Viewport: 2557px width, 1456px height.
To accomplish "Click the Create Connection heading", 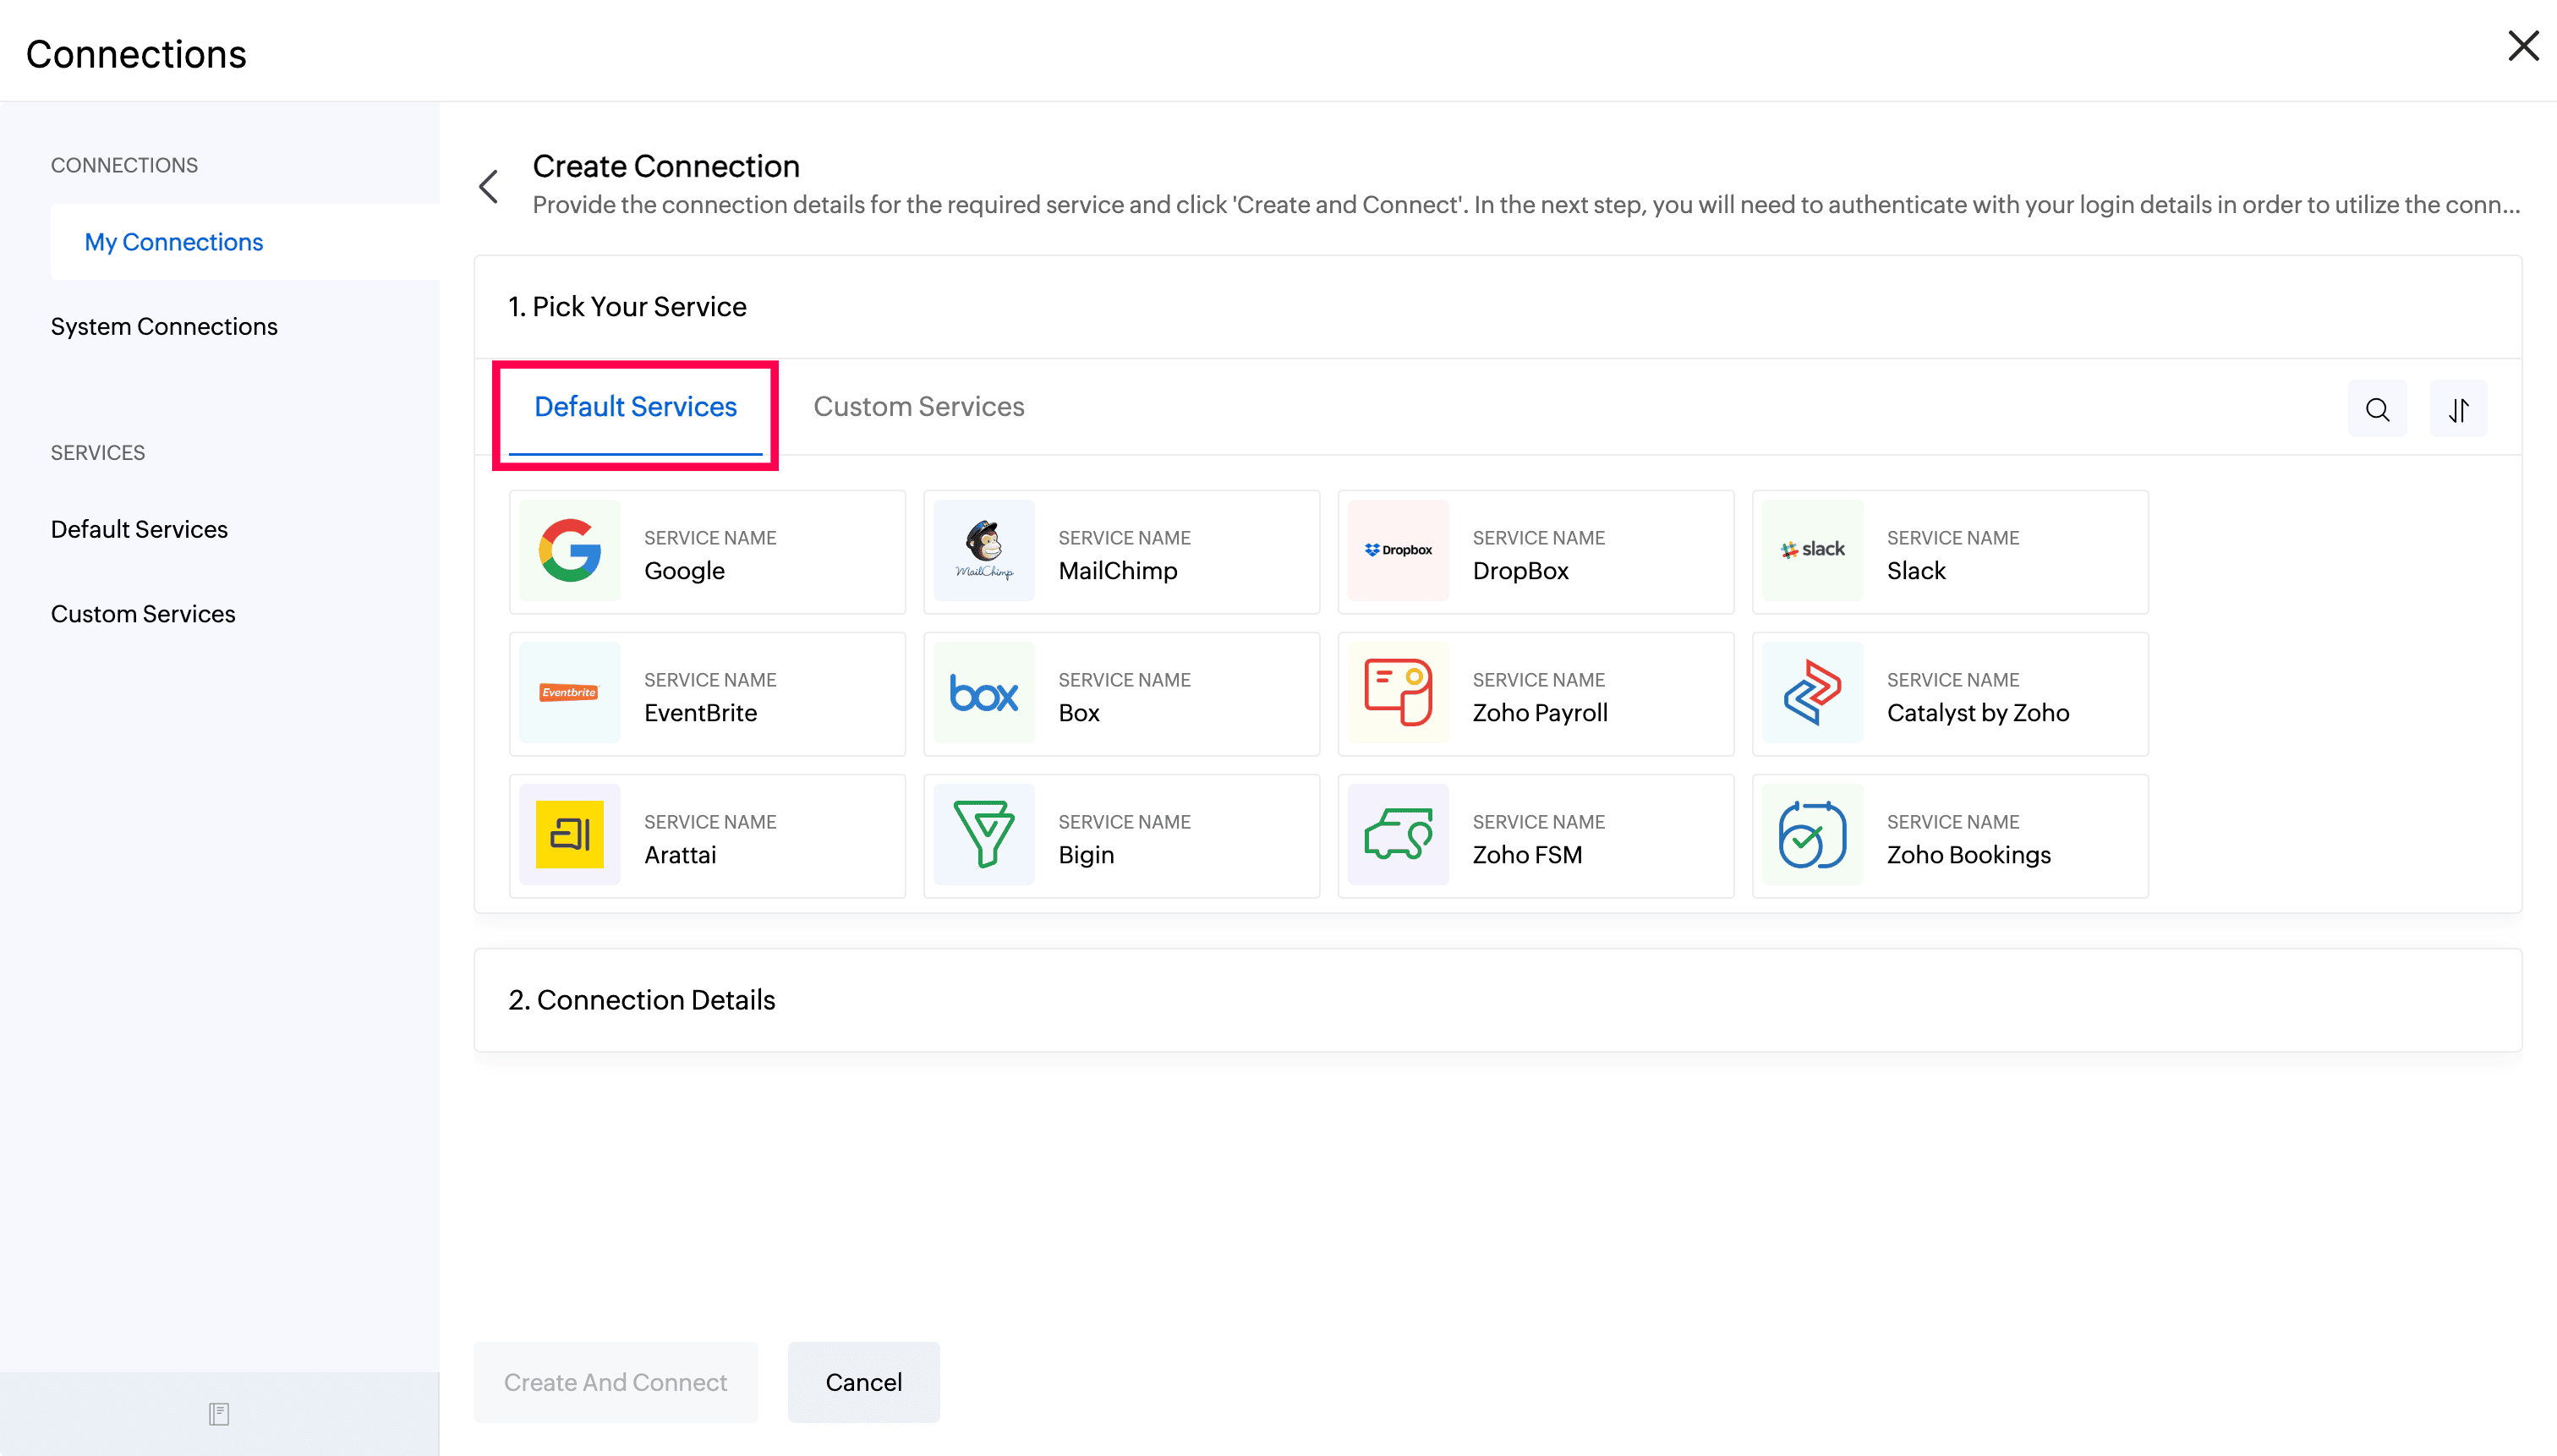I will coord(666,166).
